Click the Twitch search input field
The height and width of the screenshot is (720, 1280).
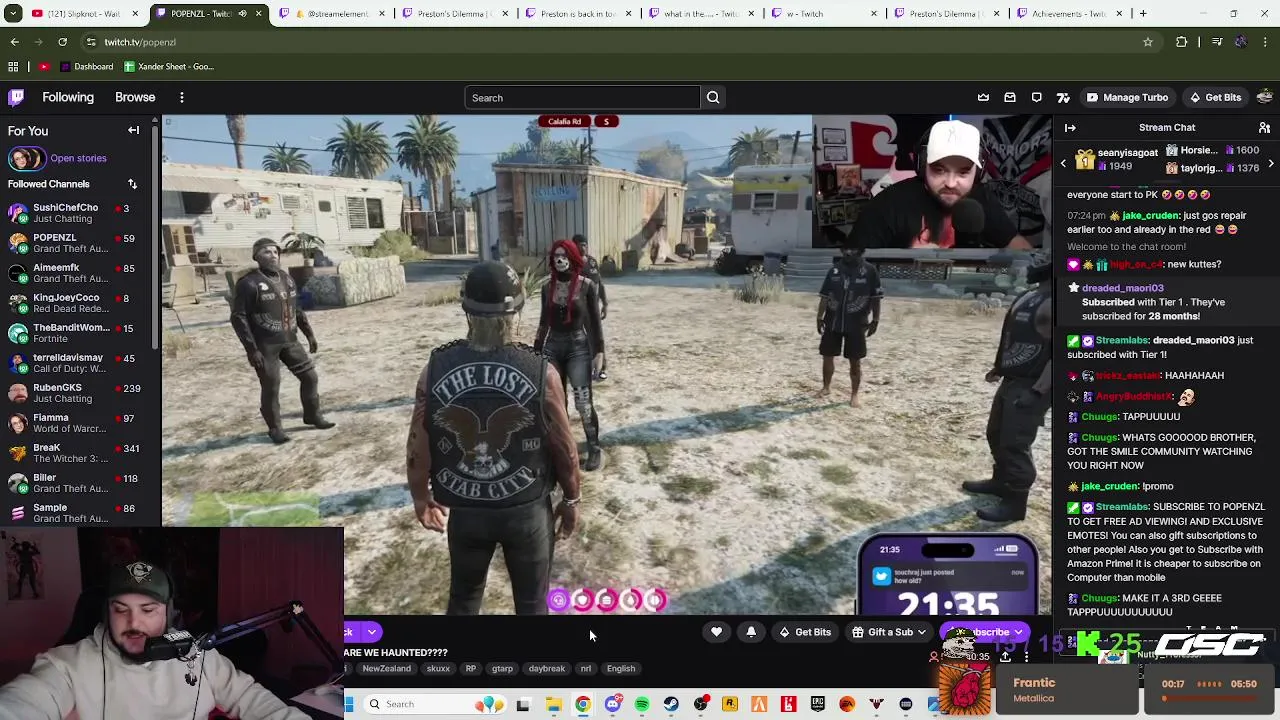(x=583, y=98)
